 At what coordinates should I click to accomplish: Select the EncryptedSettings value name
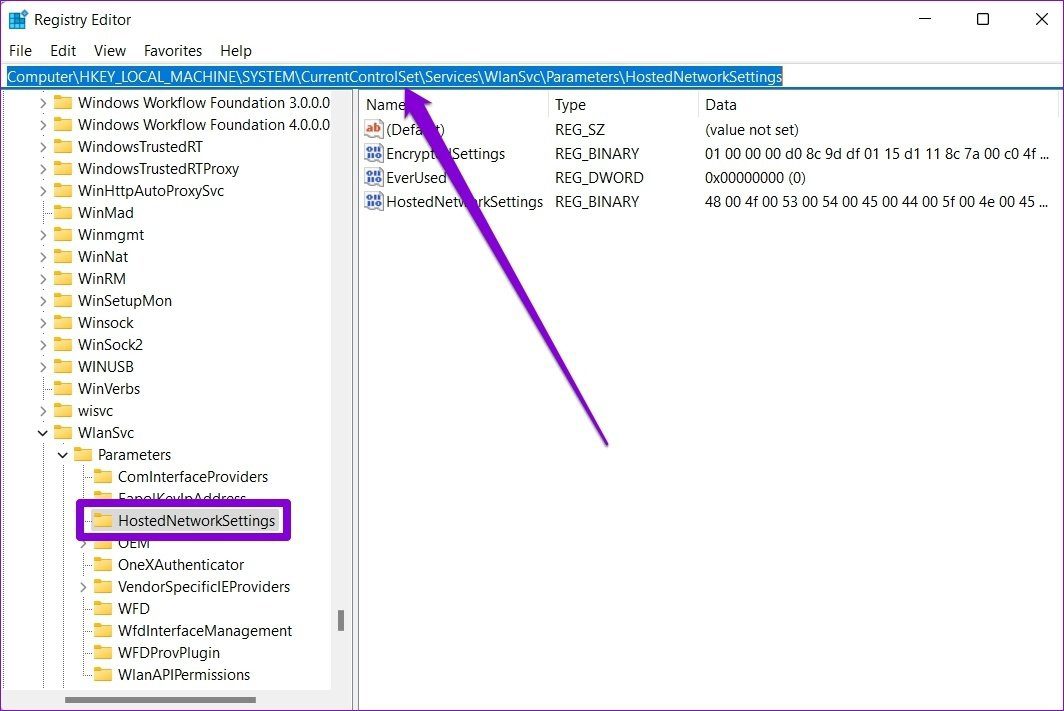pos(445,154)
